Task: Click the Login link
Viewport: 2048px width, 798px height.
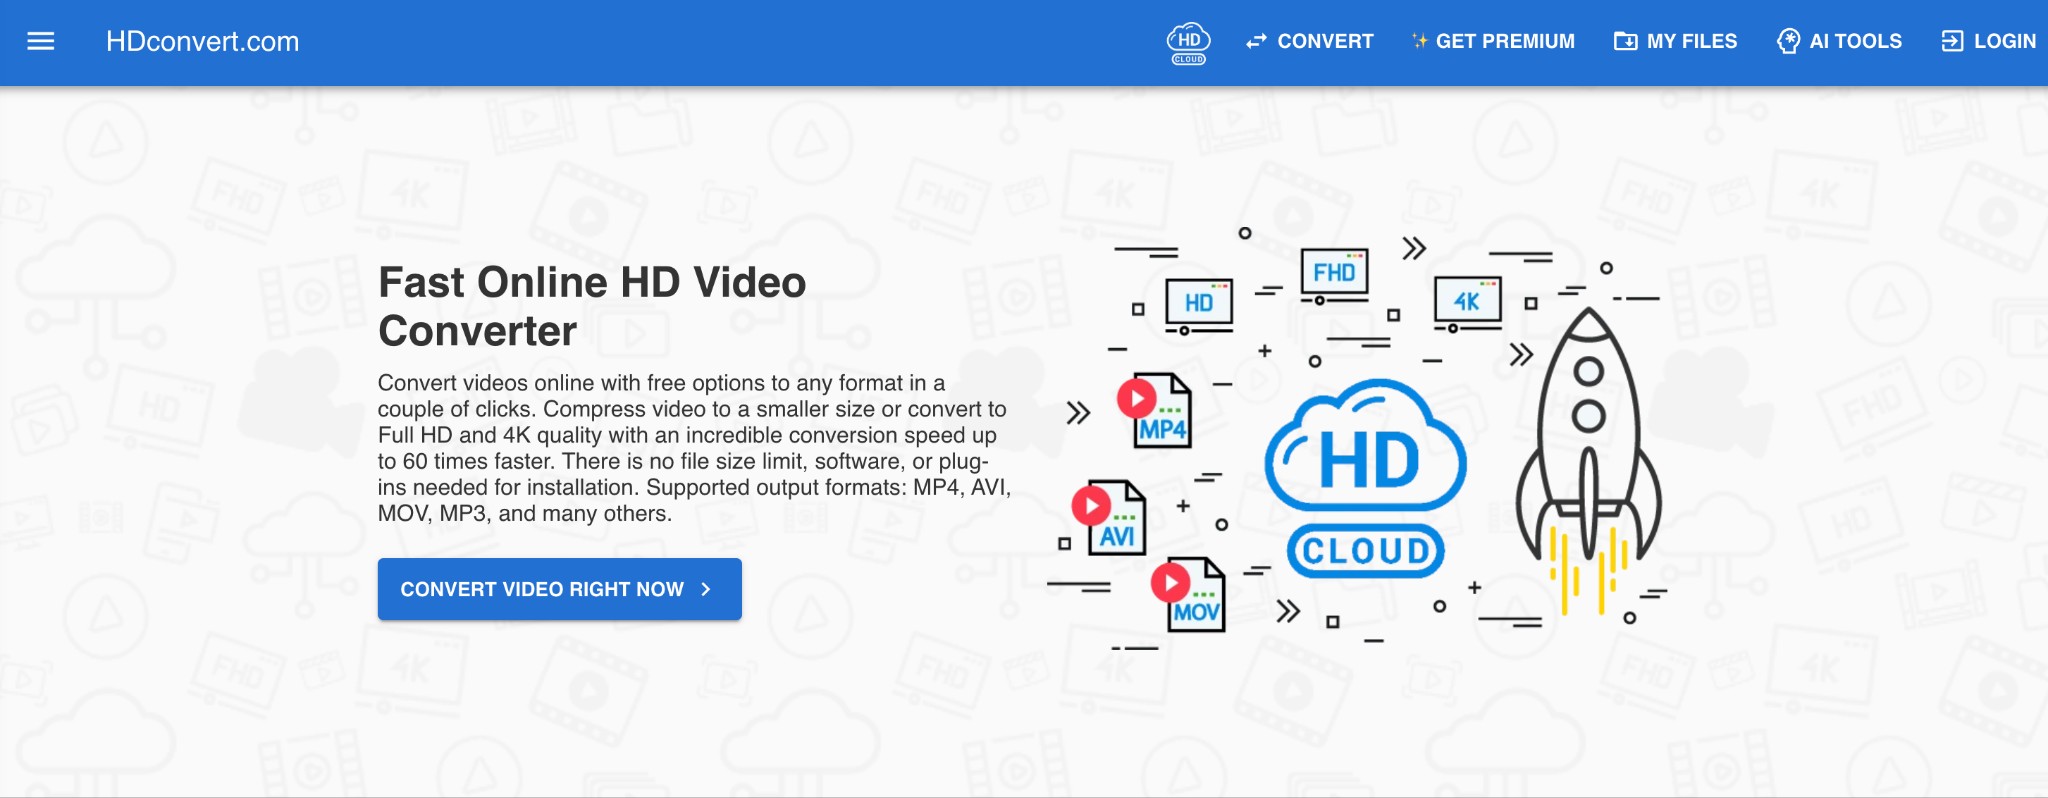Action: pyautogui.click(x=1989, y=41)
